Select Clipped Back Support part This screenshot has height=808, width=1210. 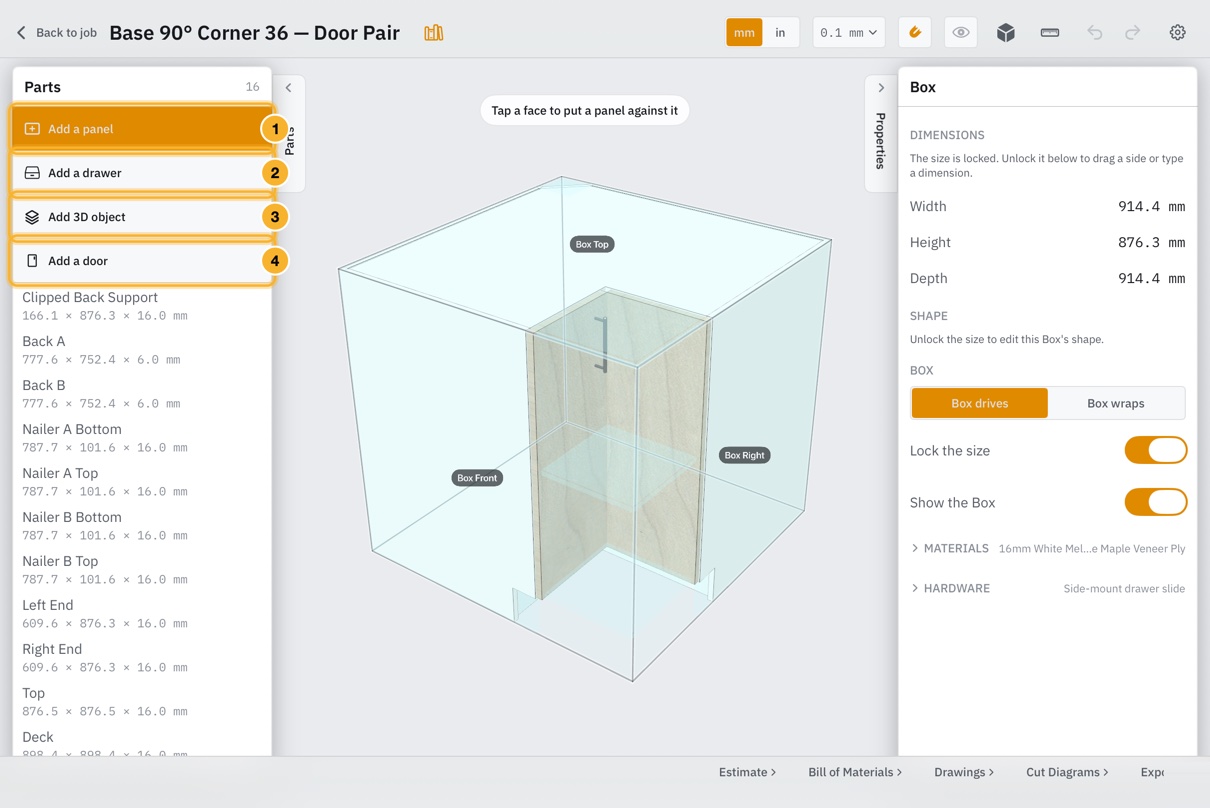(142, 305)
